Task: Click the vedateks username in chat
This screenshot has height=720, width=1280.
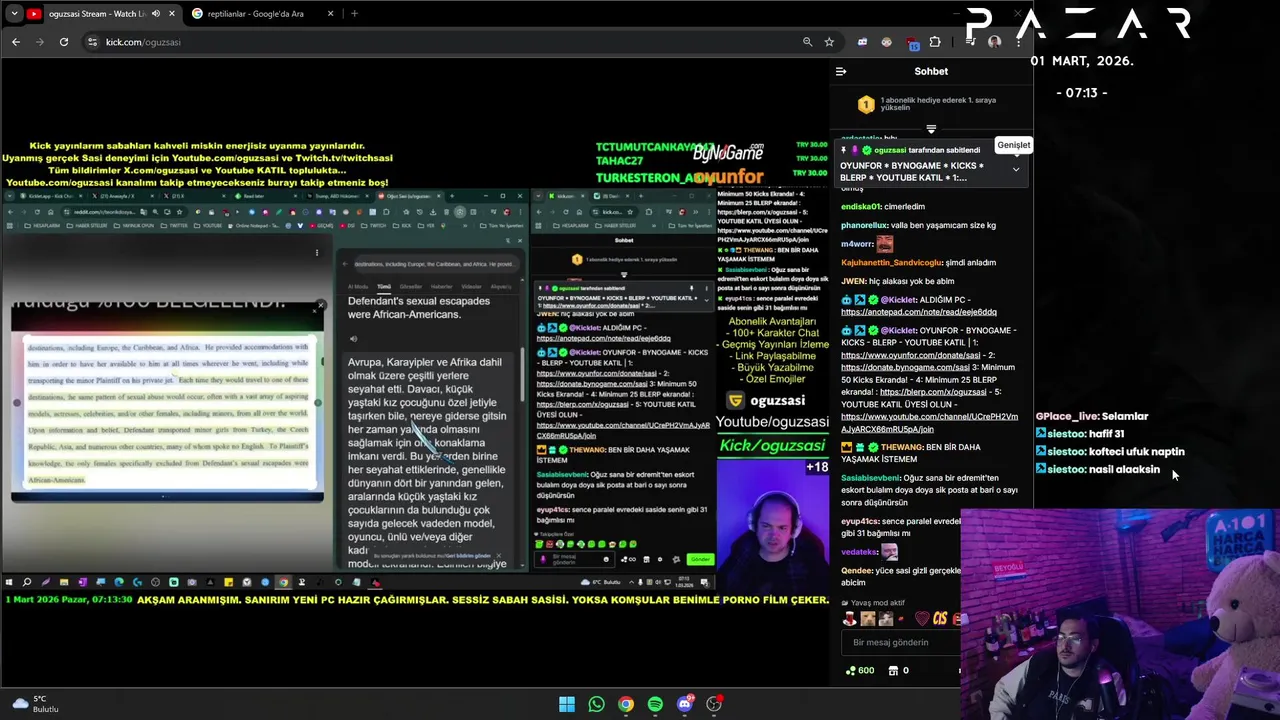Action: point(859,552)
